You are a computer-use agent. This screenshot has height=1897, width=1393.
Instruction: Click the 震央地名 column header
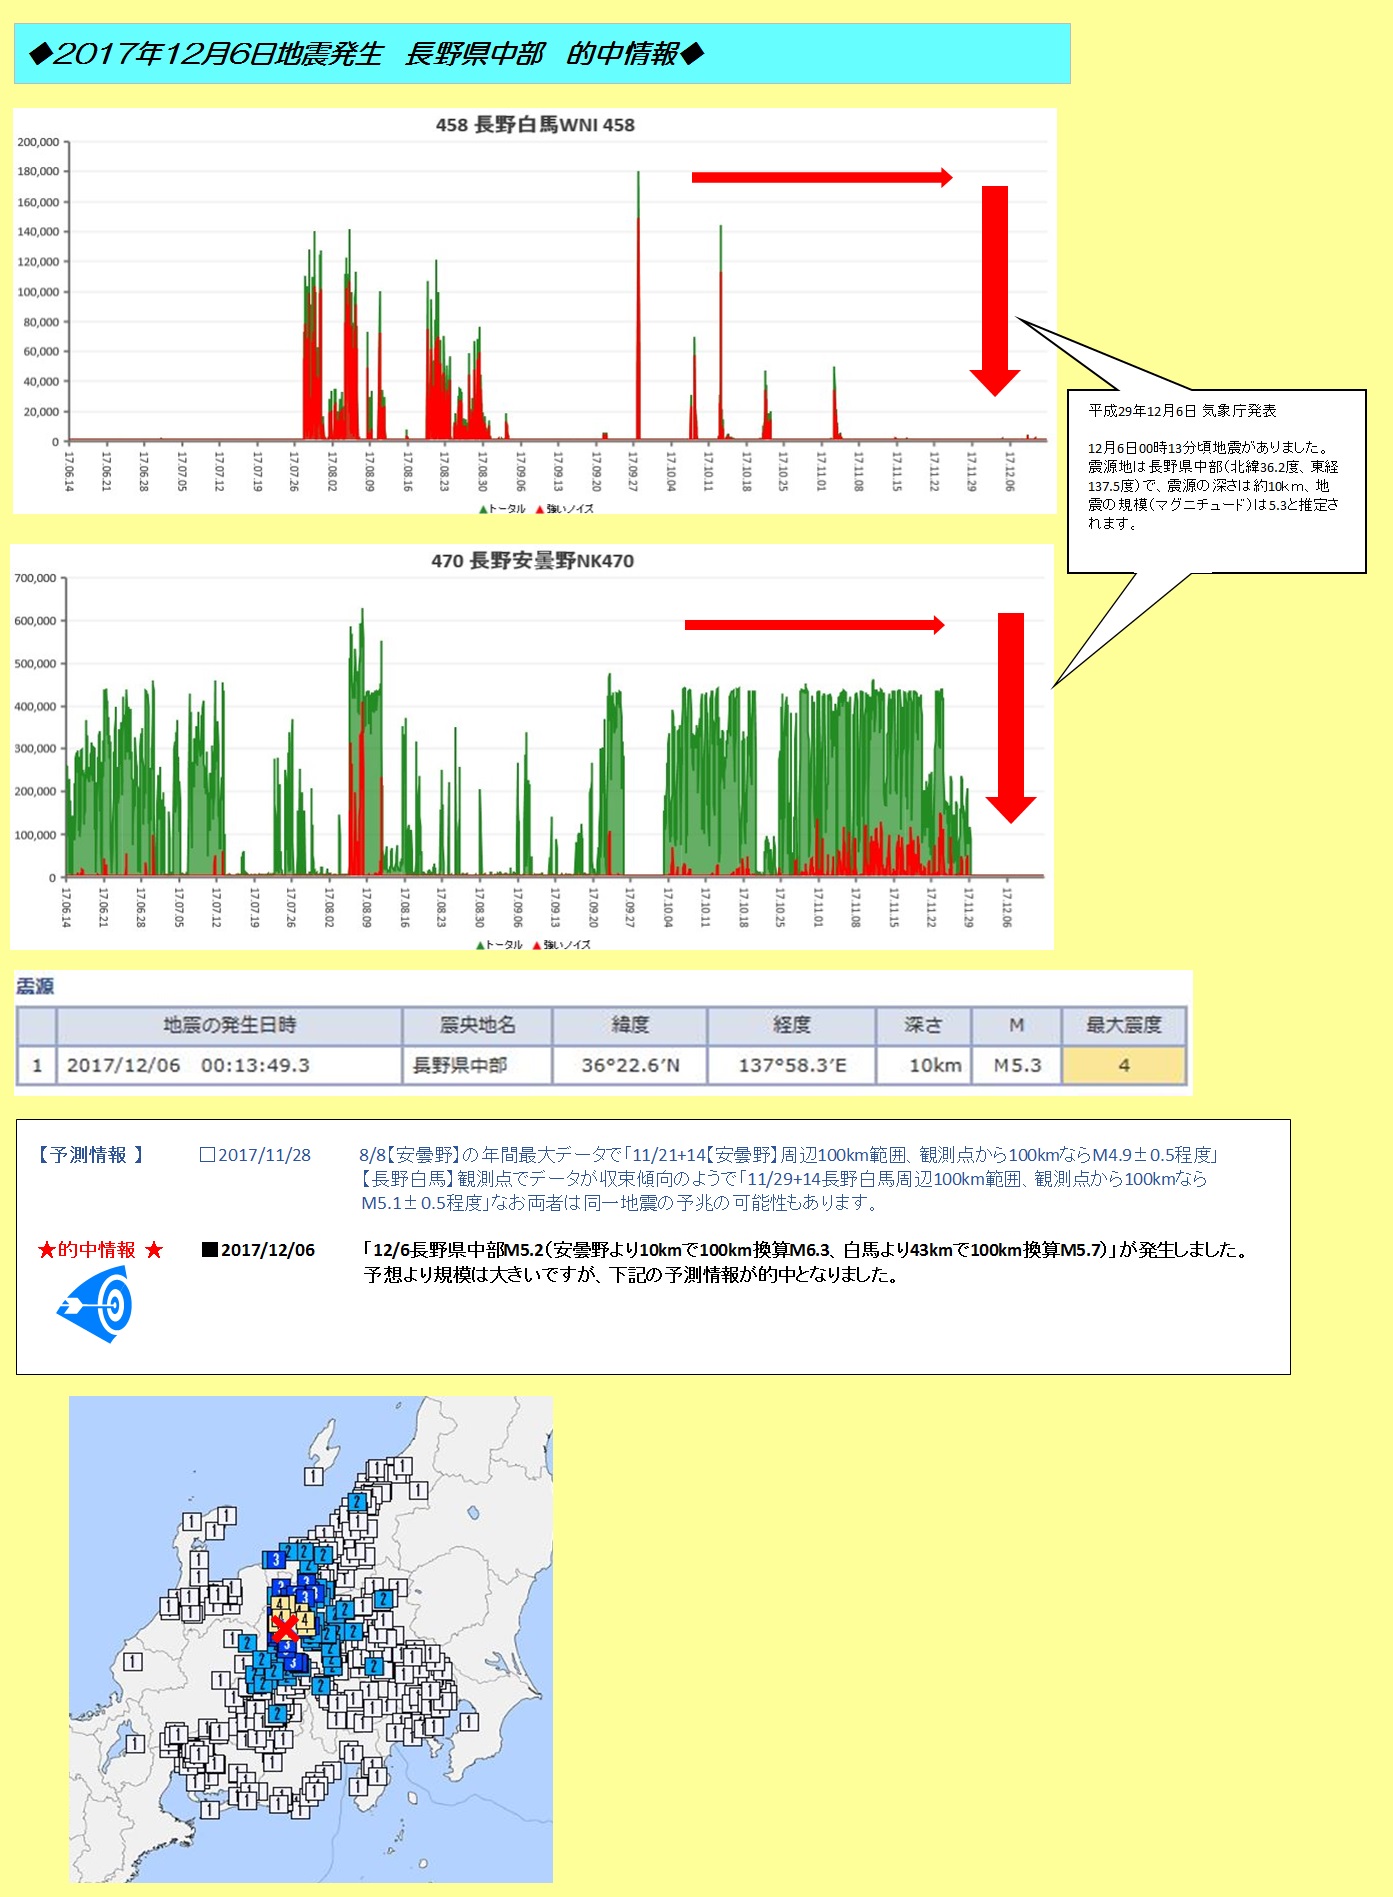[x=477, y=1025]
